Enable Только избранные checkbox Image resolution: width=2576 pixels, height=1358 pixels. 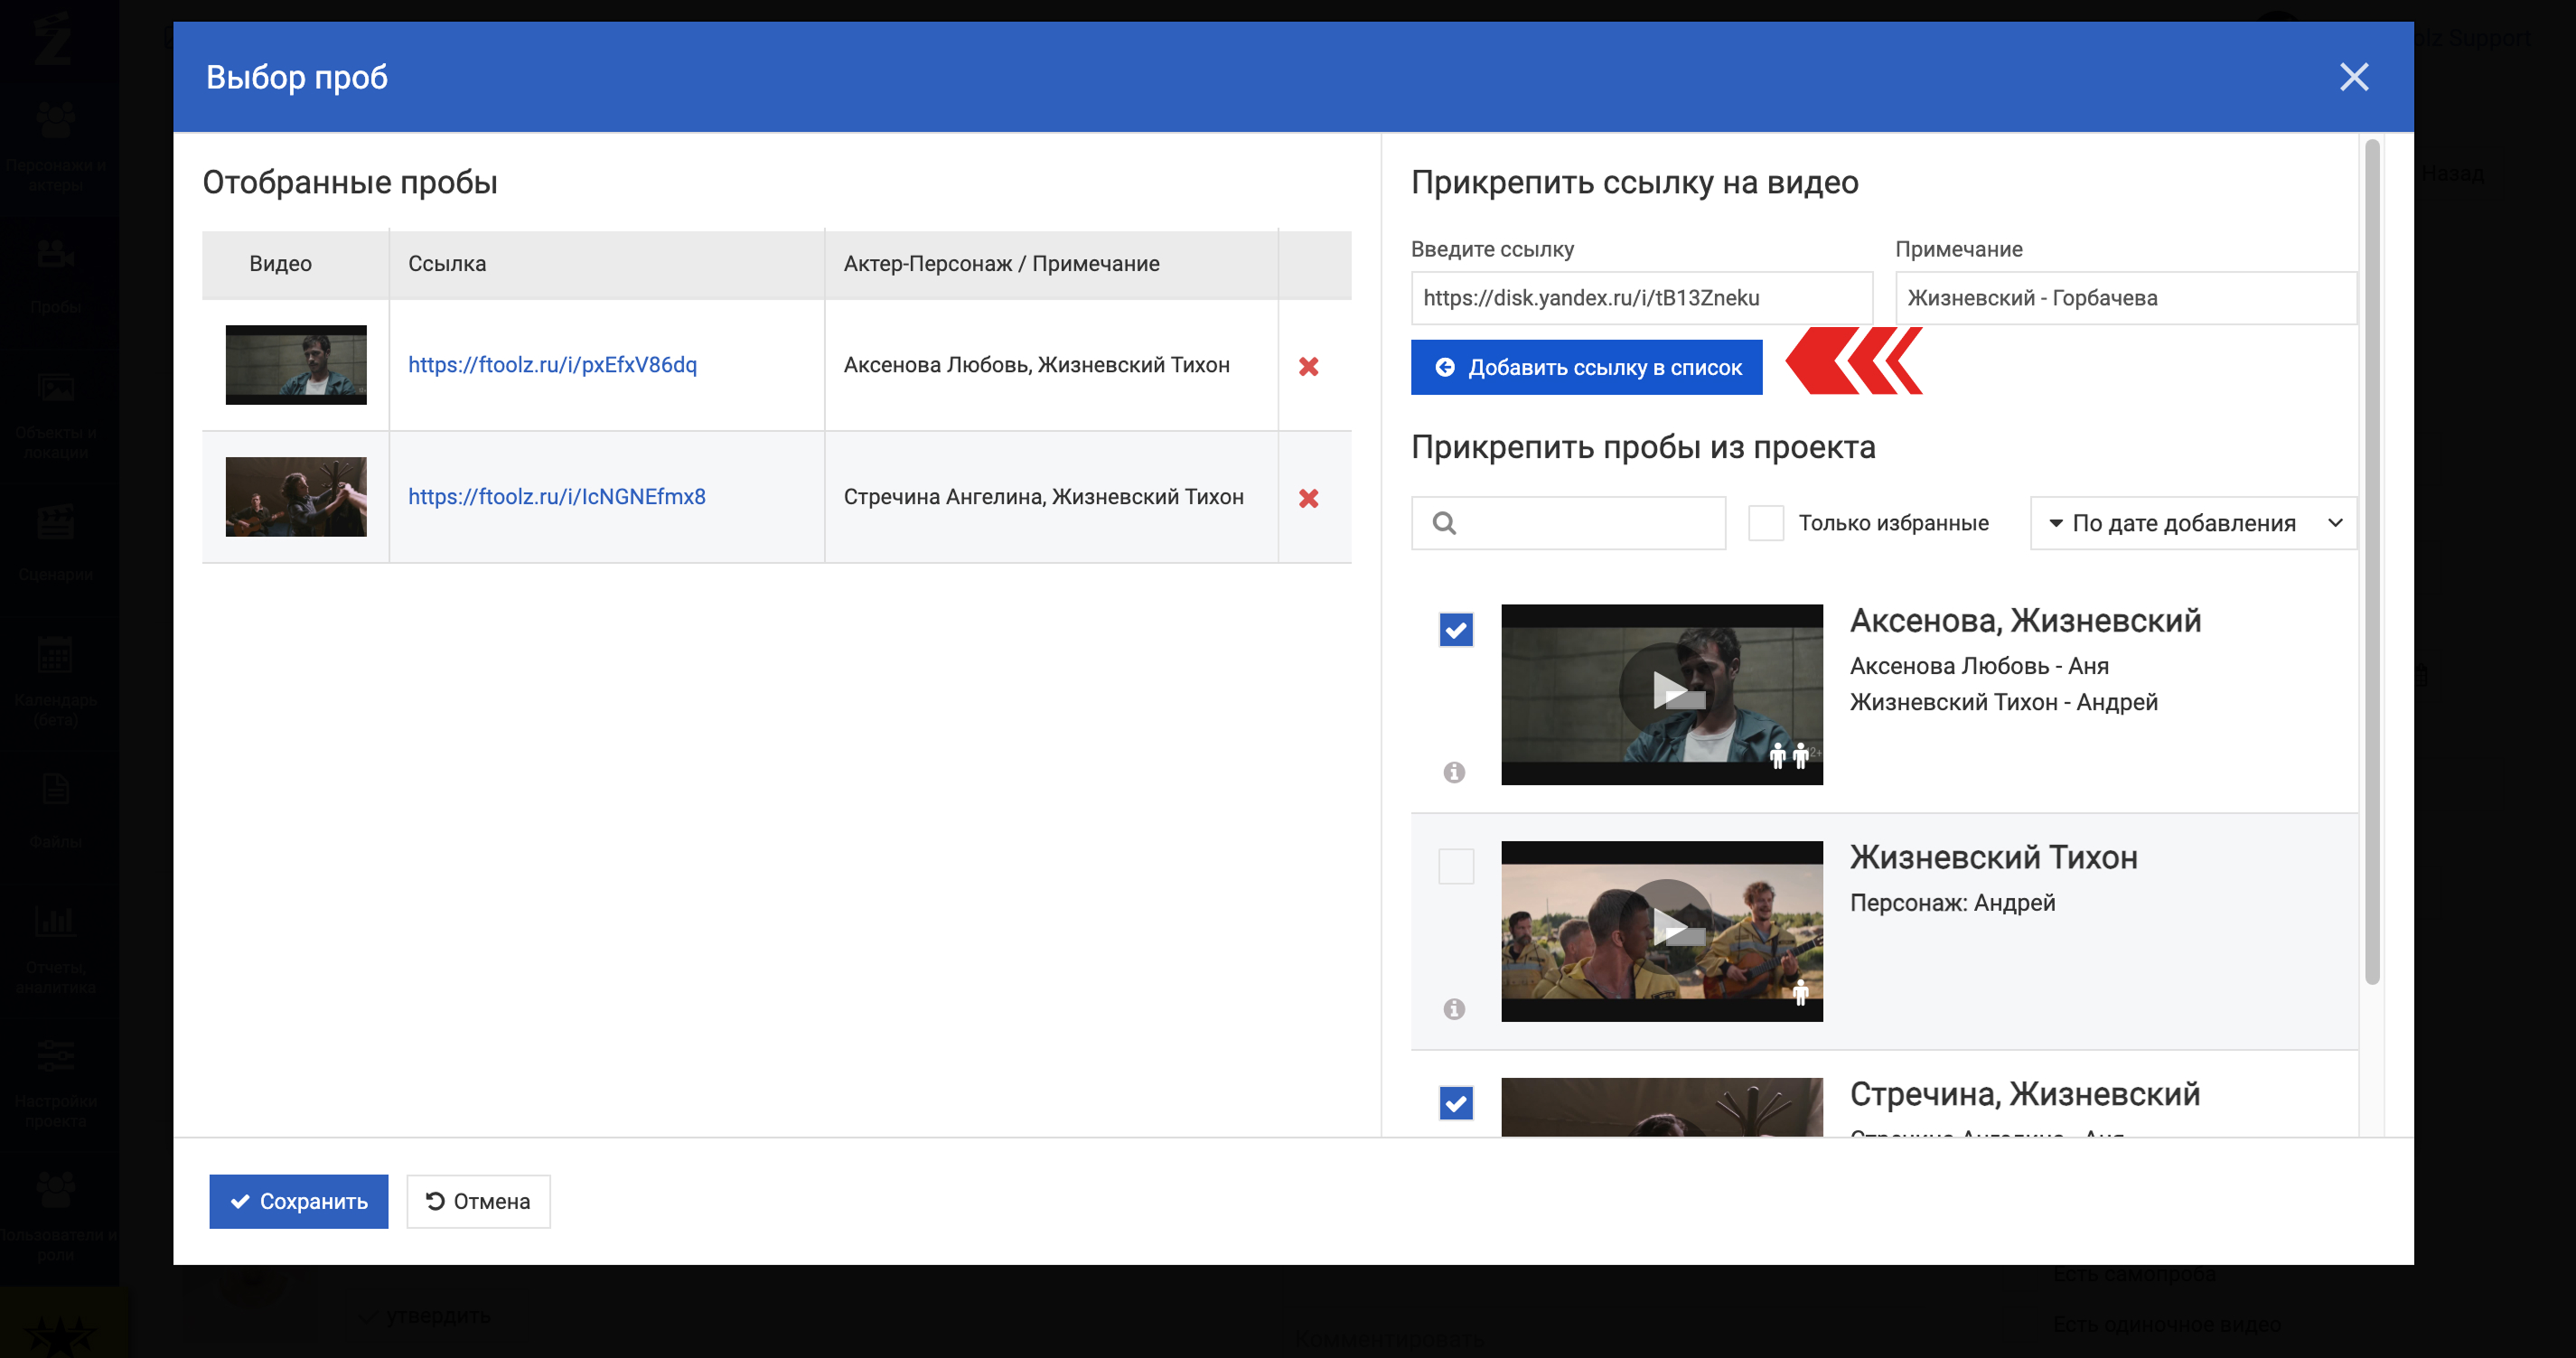tap(1765, 523)
